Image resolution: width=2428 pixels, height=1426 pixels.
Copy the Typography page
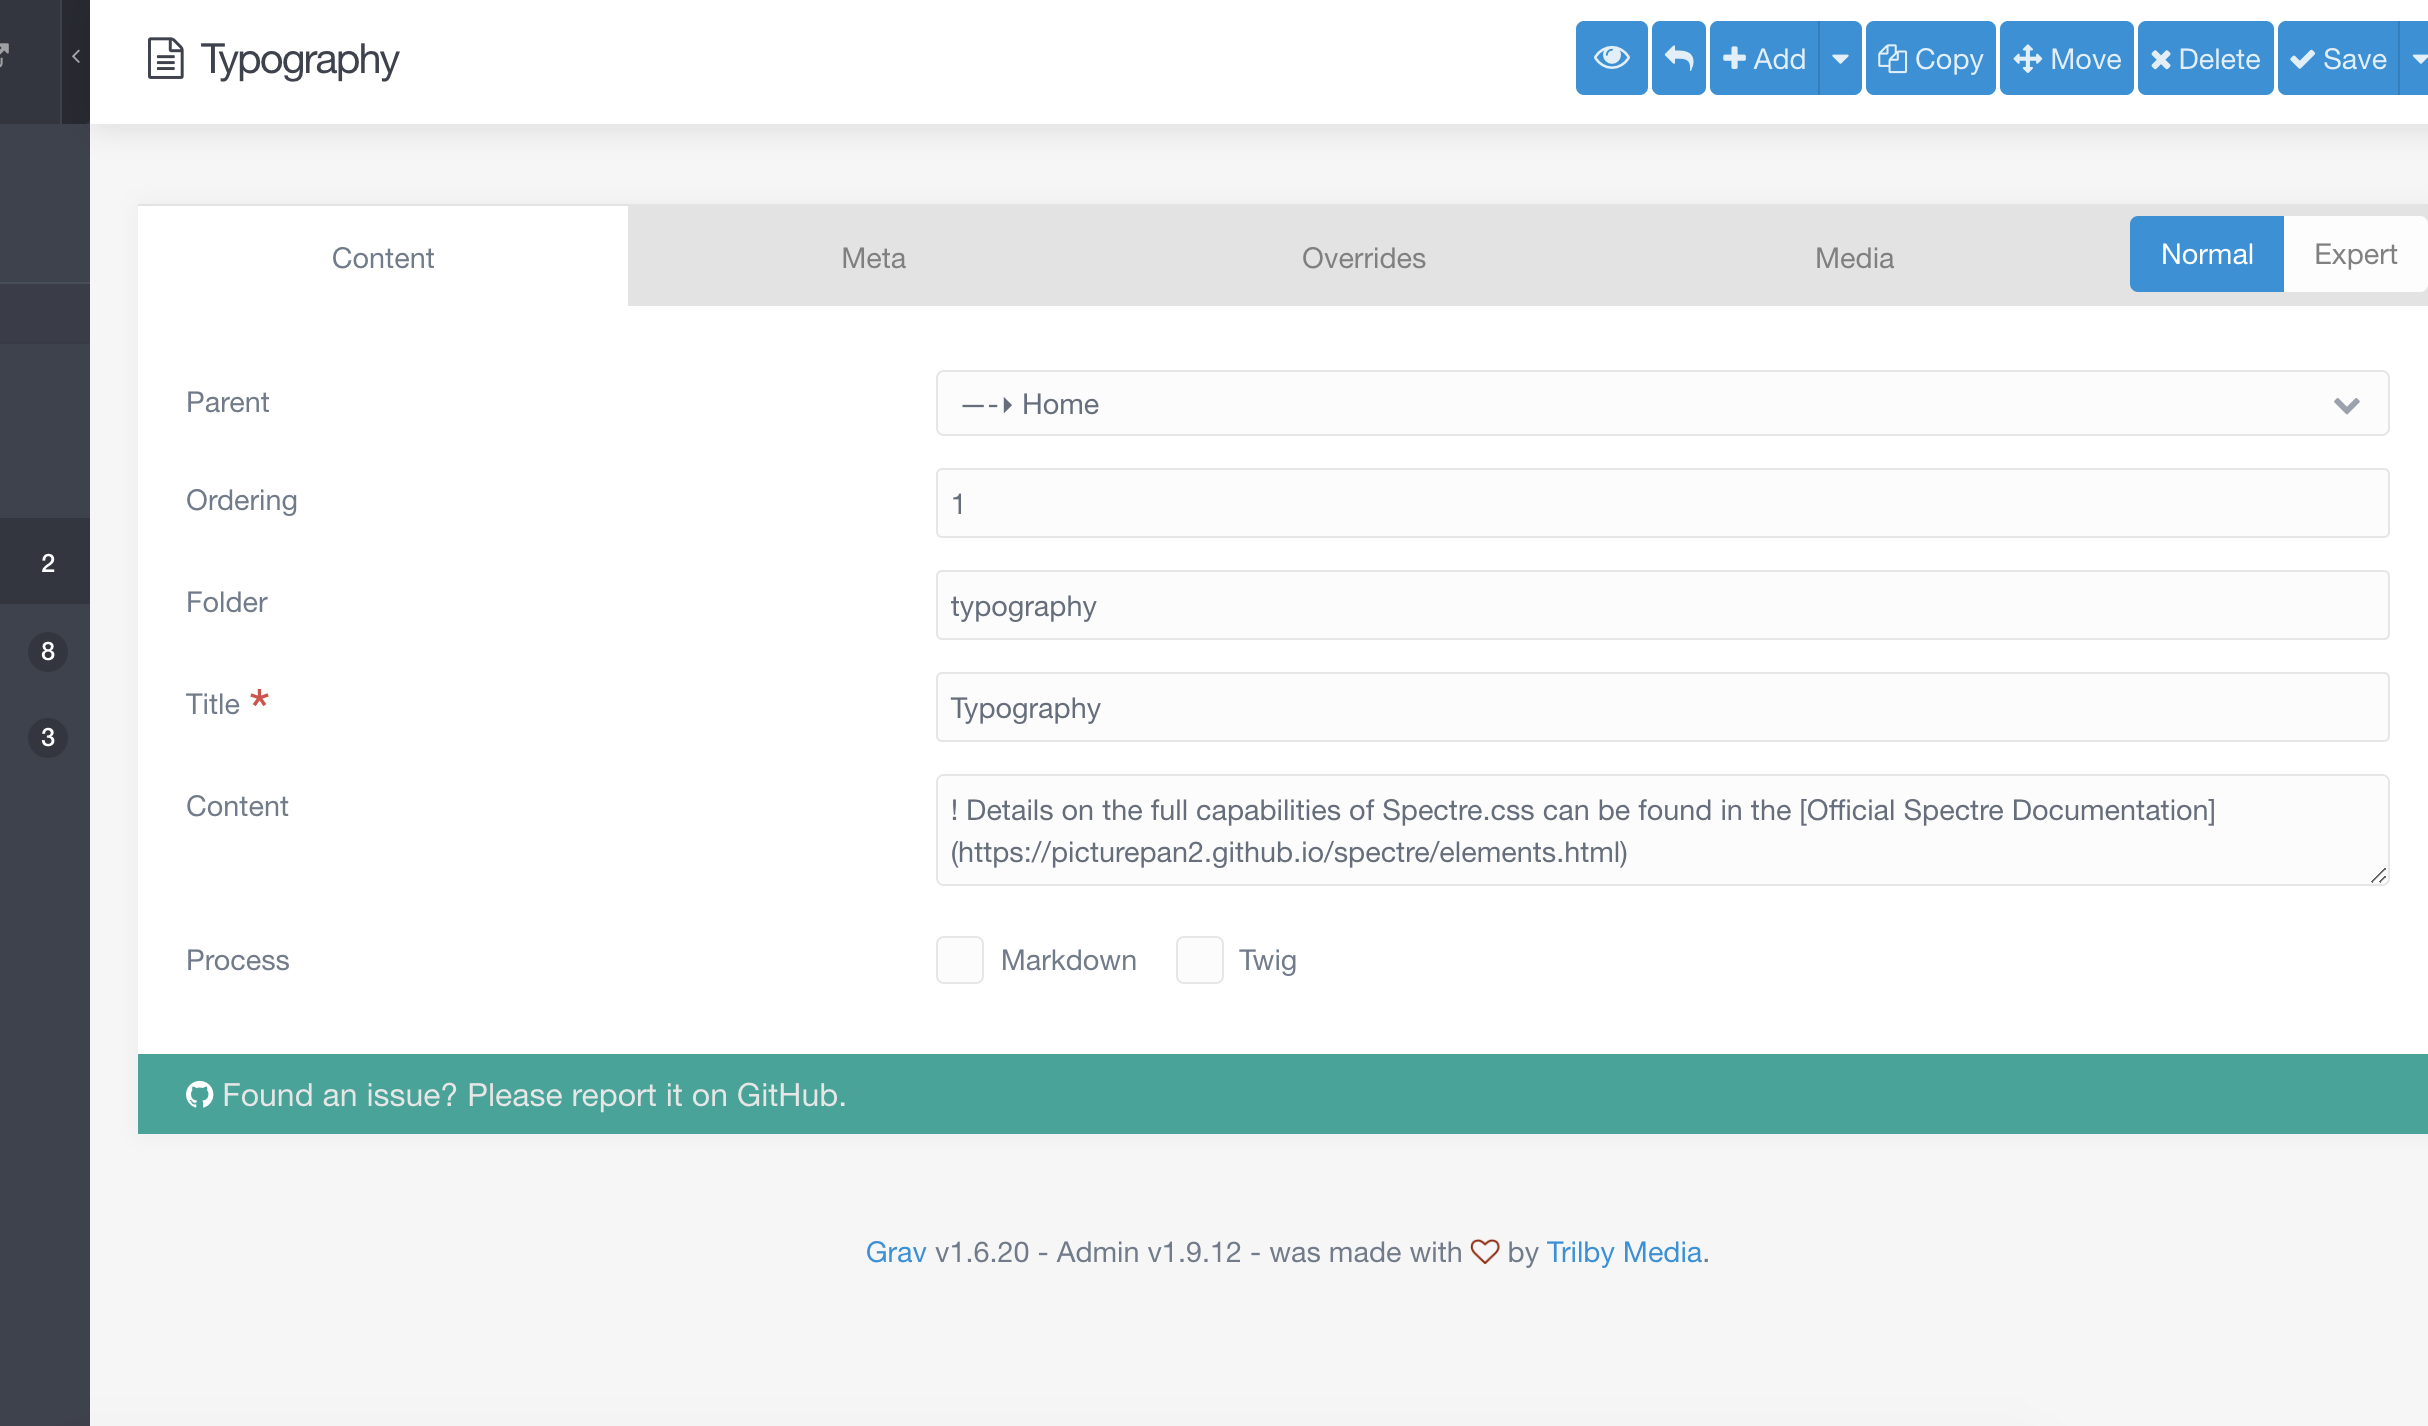pyautogui.click(x=1930, y=58)
